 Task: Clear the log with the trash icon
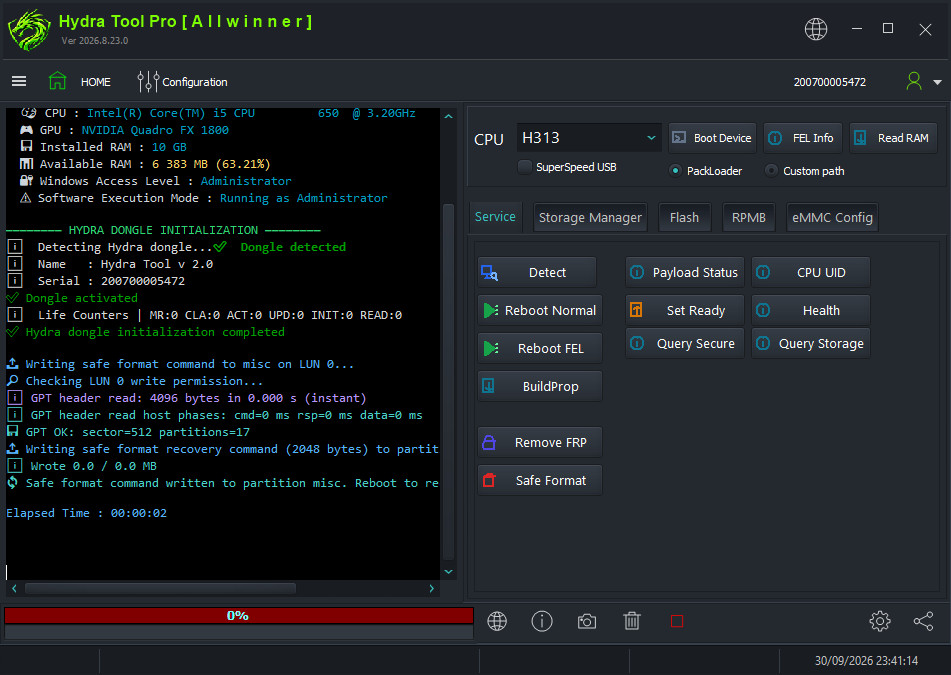pyautogui.click(x=631, y=621)
